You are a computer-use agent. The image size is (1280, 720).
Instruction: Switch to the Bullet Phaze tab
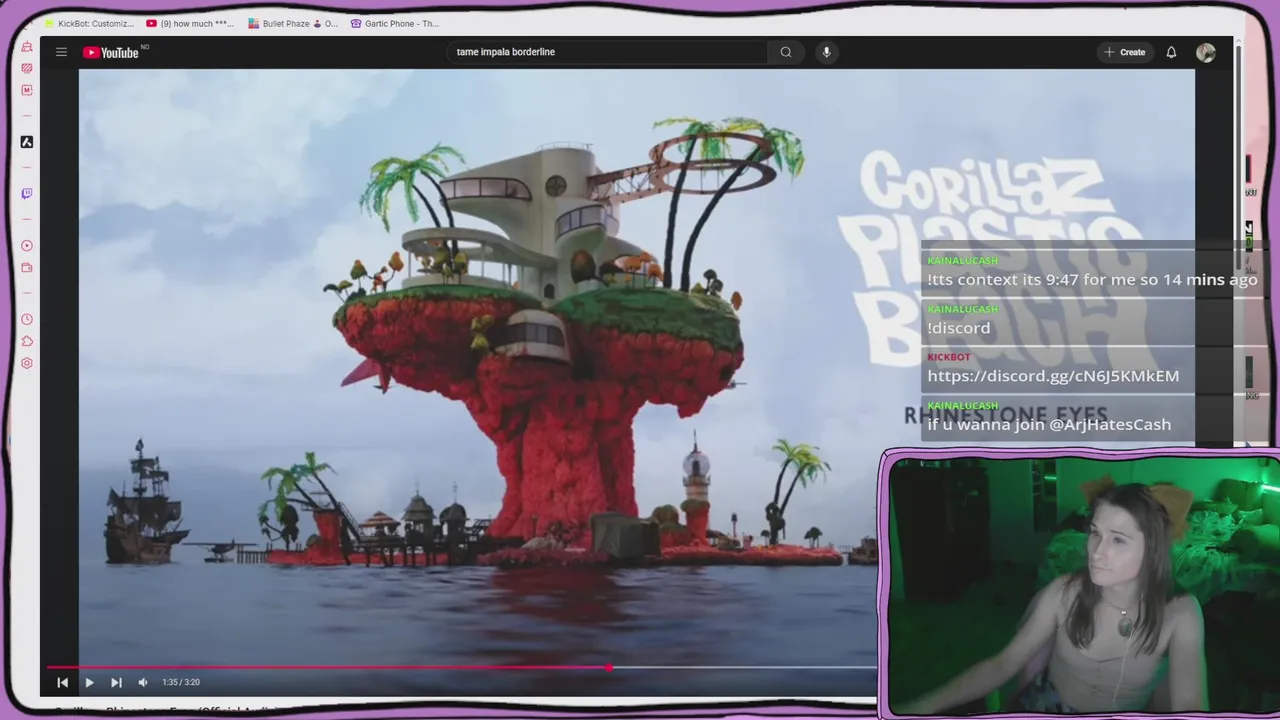293,23
